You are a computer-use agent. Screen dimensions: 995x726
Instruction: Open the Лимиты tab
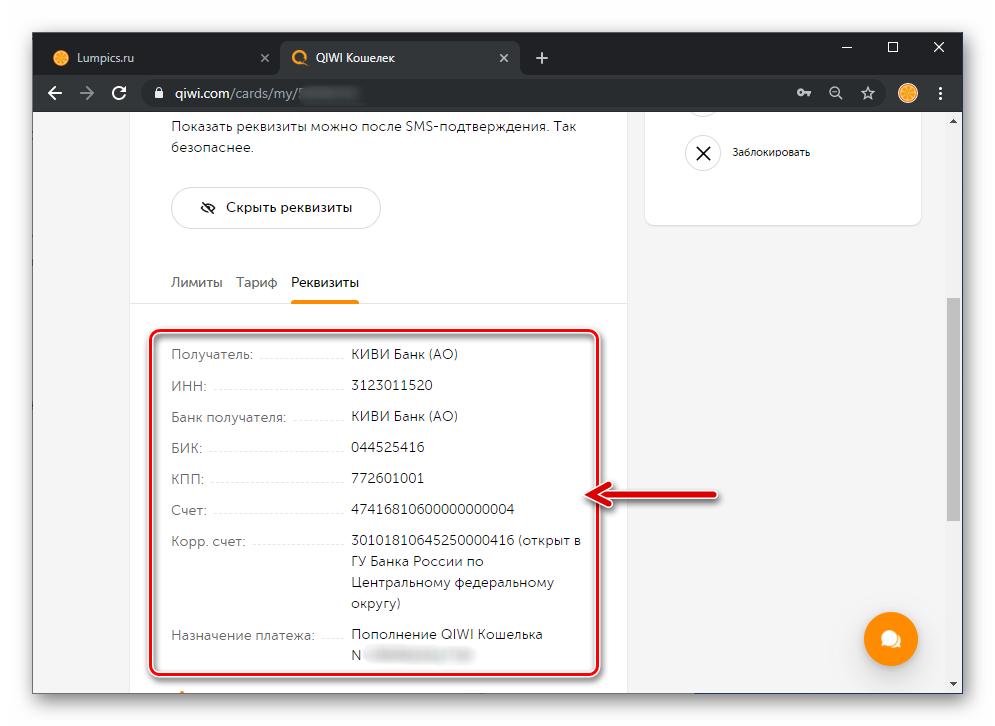(x=196, y=282)
